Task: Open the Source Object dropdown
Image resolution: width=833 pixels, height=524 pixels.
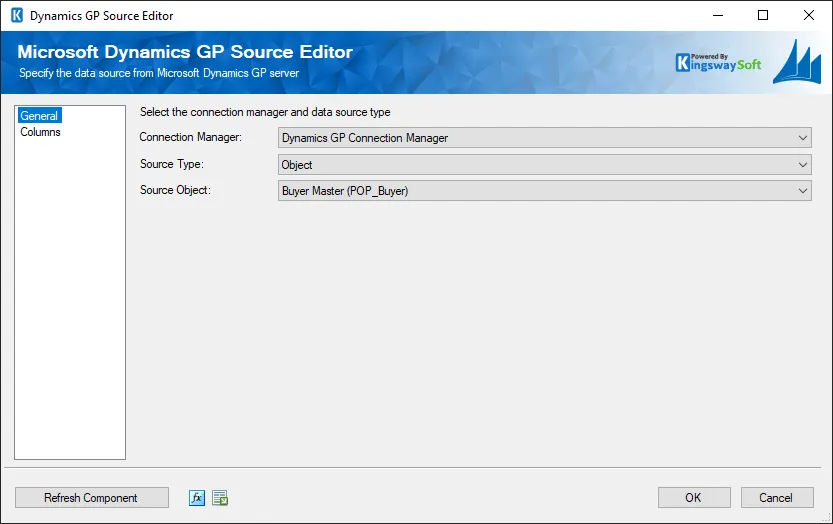Action: tap(545, 191)
